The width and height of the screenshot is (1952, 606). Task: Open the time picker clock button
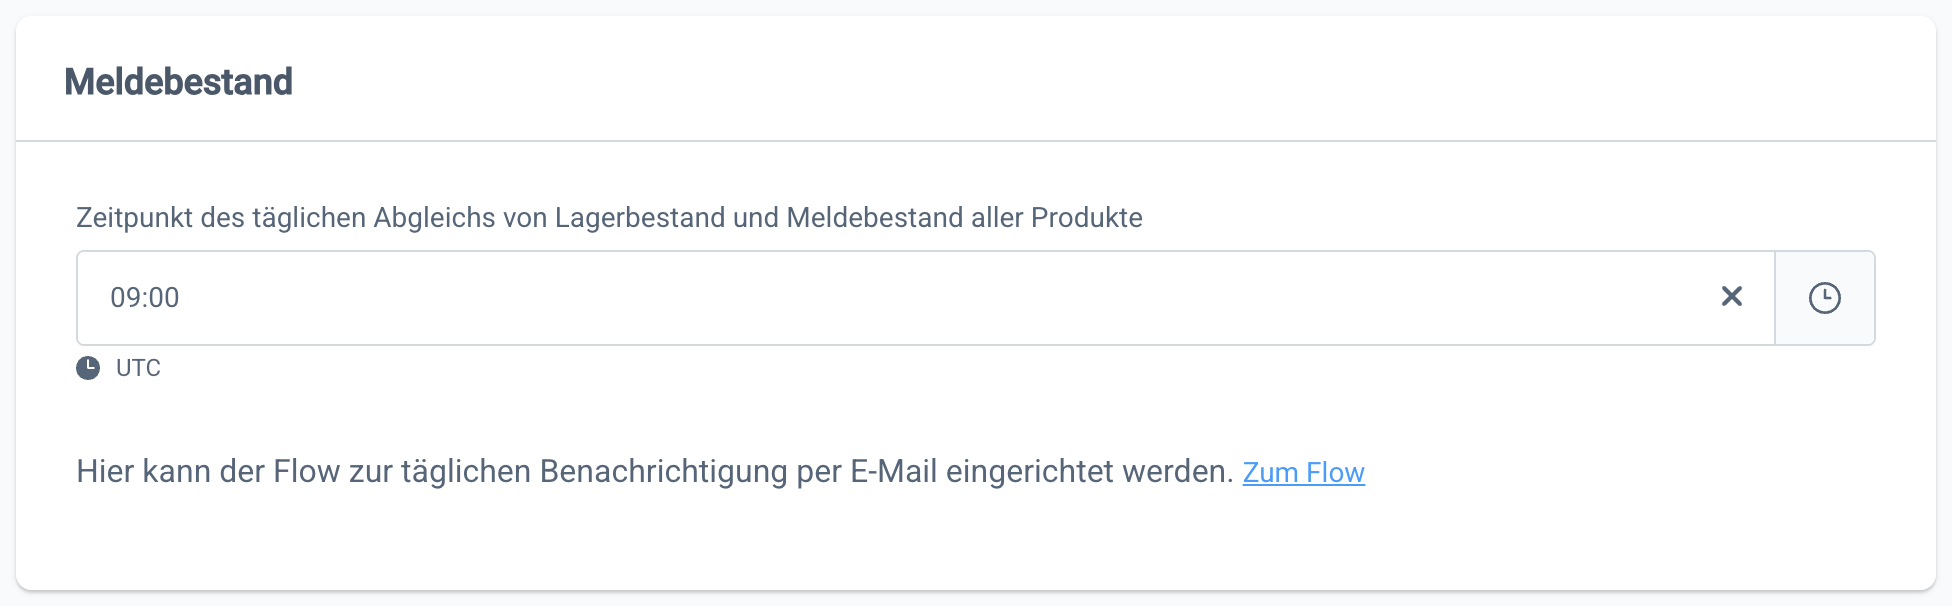point(1824,298)
